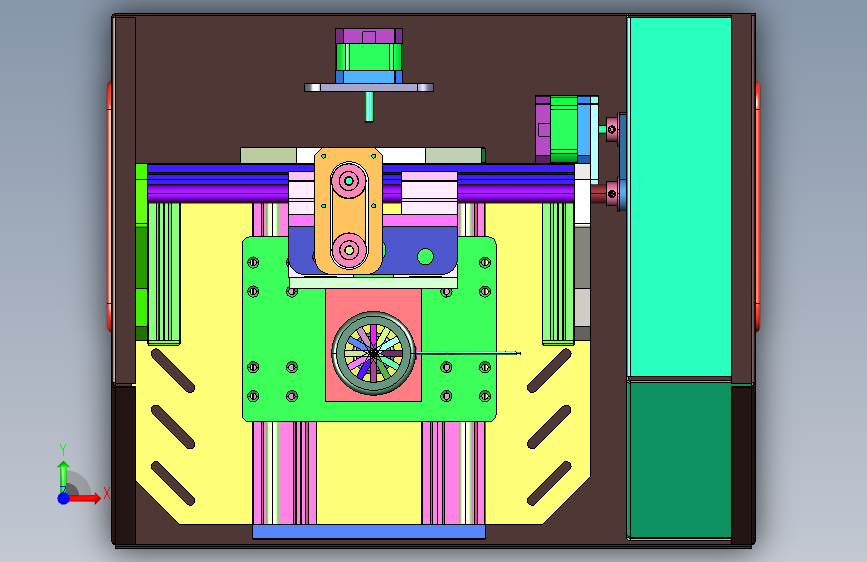Image resolution: width=867 pixels, height=562 pixels.
Task: Select the top stepper motor green body
Action: (369, 57)
